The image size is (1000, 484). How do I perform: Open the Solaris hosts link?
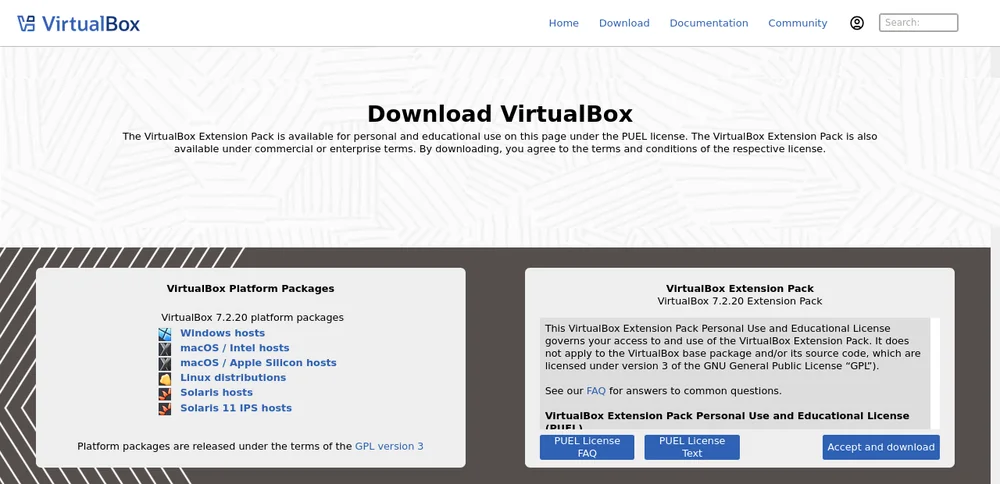pyautogui.click(x=216, y=392)
